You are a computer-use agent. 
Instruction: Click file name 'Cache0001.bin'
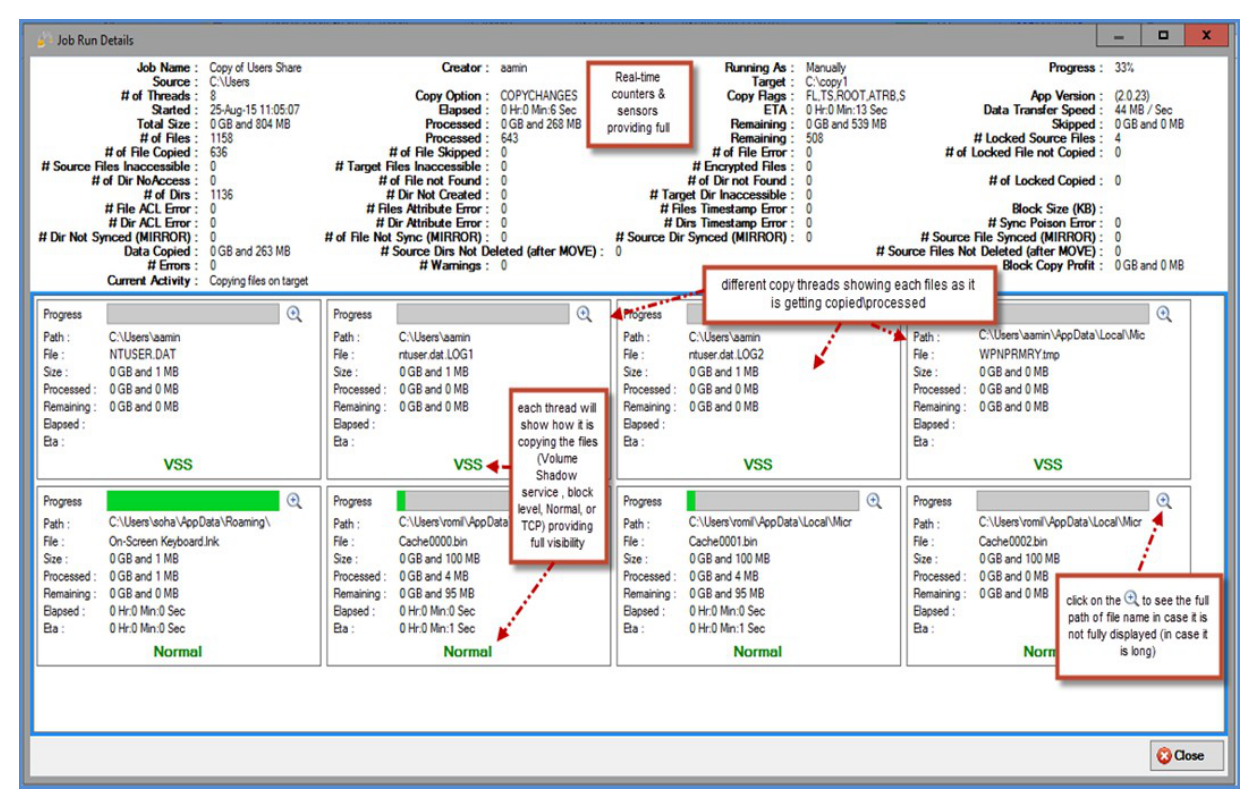(x=723, y=541)
